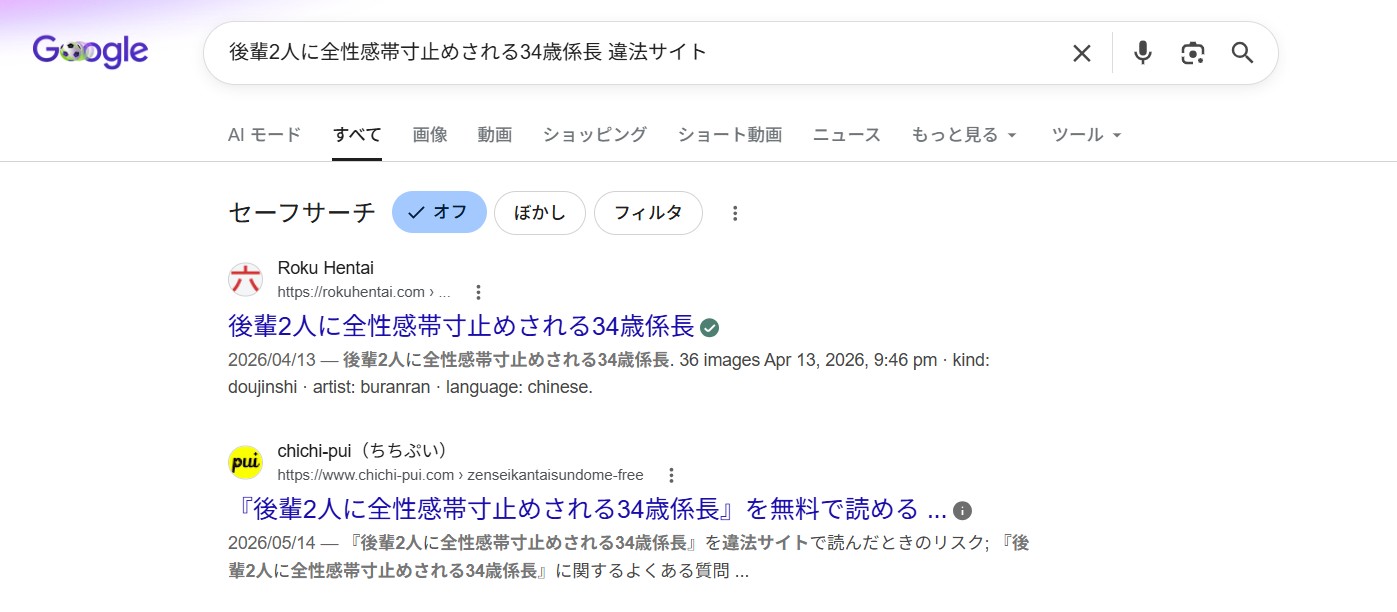Viewport: 1397px width, 612px height.
Task: Open the 動画 results tab
Action: pyautogui.click(x=495, y=135)
